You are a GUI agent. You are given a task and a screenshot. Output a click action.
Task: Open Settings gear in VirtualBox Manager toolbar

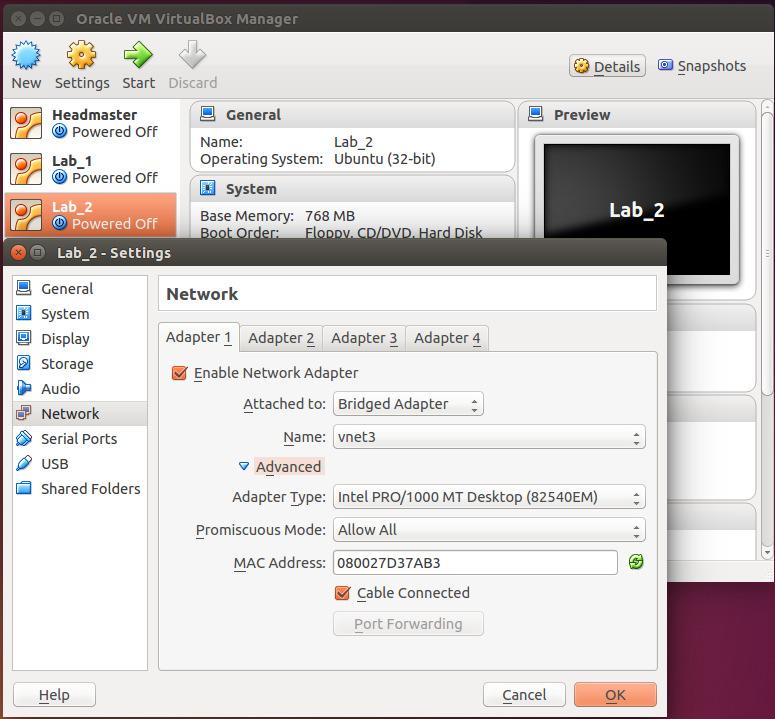click(x=82, y=55)
